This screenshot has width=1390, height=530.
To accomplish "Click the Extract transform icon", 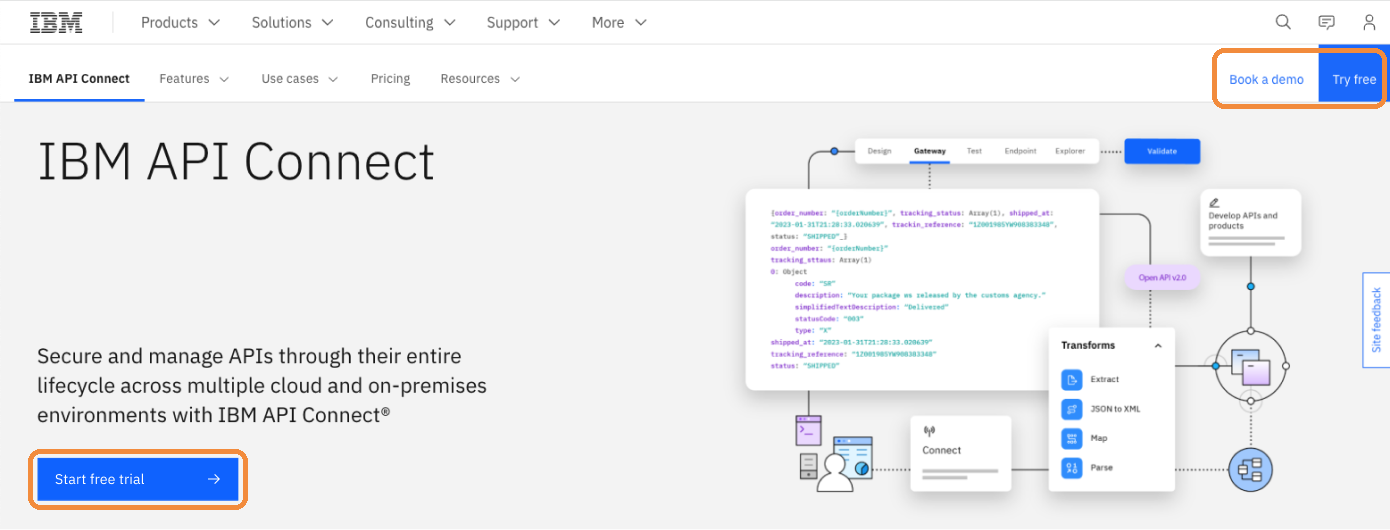I will click(1072, 380).
